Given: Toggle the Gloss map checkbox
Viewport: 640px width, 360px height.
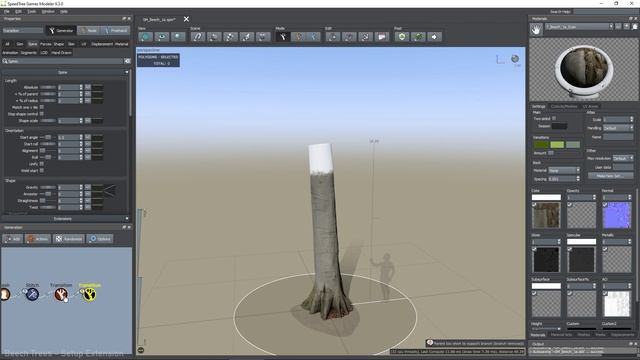Looking at the screenshot, I should click(x=534, y=249).
